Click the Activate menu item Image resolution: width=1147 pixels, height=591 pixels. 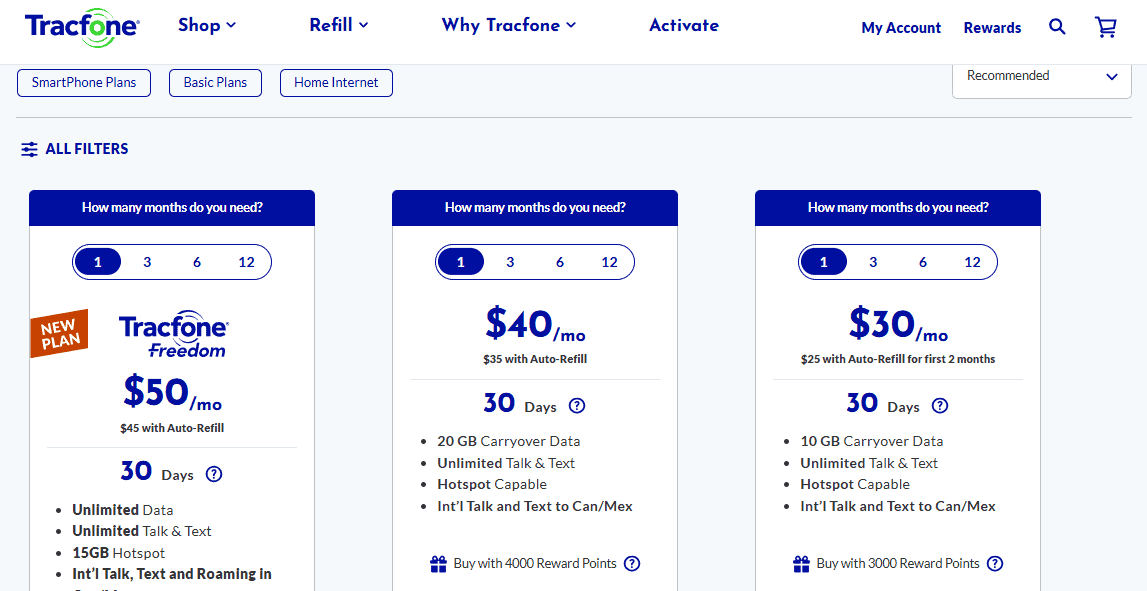click(684, 25)
